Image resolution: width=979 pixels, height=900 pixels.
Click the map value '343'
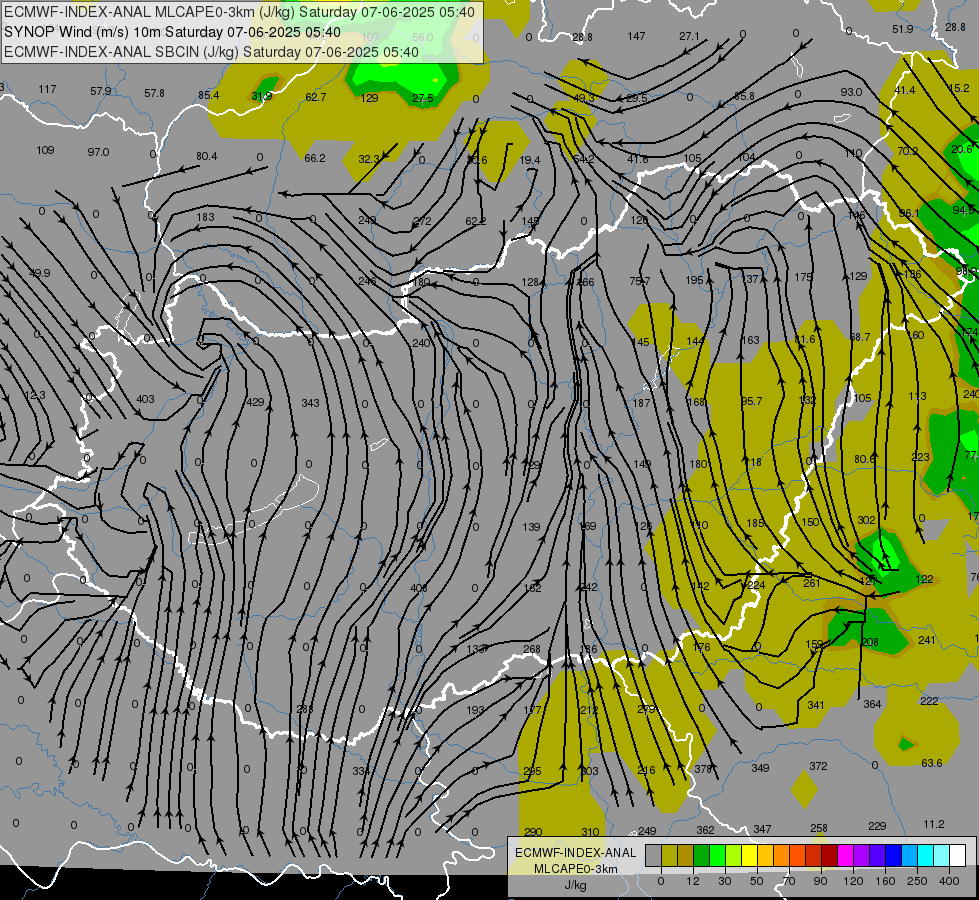click(310, 403)
